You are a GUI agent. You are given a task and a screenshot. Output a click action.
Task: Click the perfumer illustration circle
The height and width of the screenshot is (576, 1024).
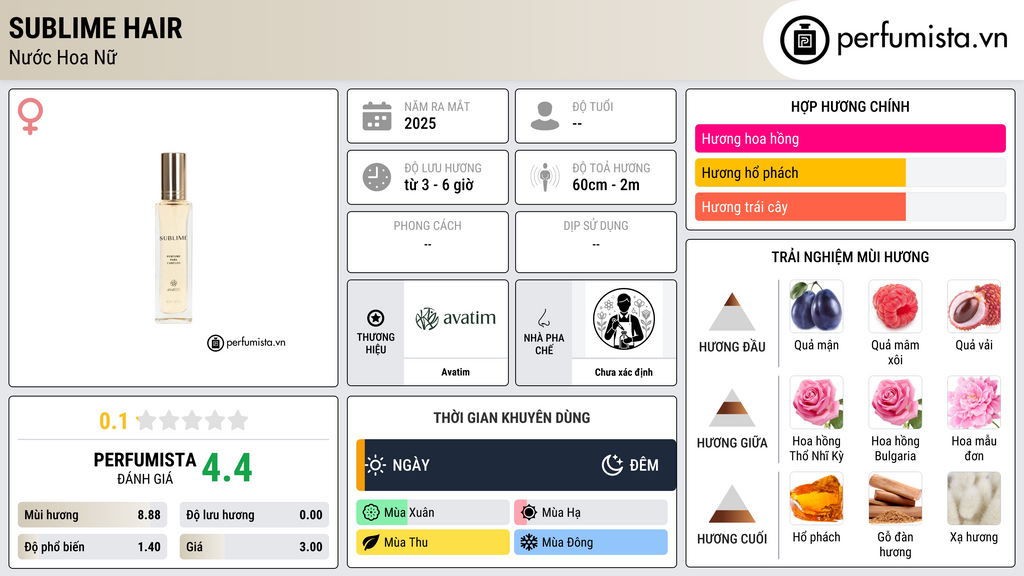624,319
